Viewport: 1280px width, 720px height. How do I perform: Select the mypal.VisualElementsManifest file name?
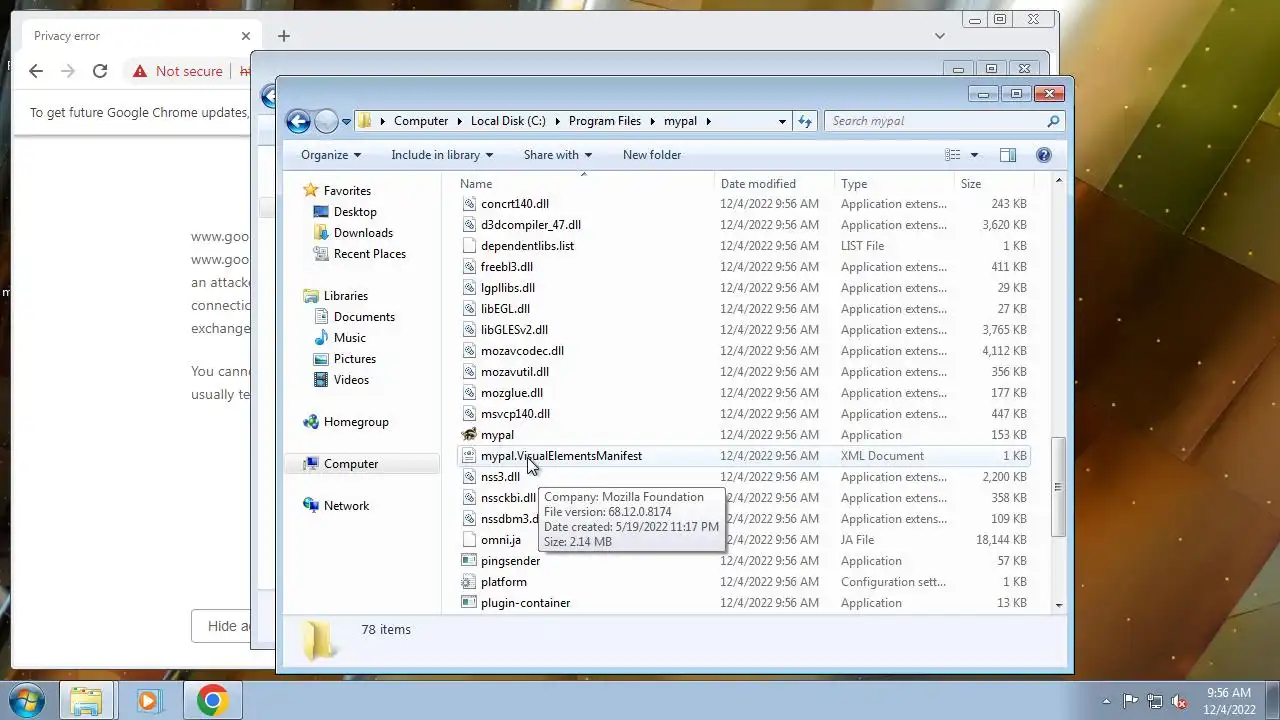(561, 456)
